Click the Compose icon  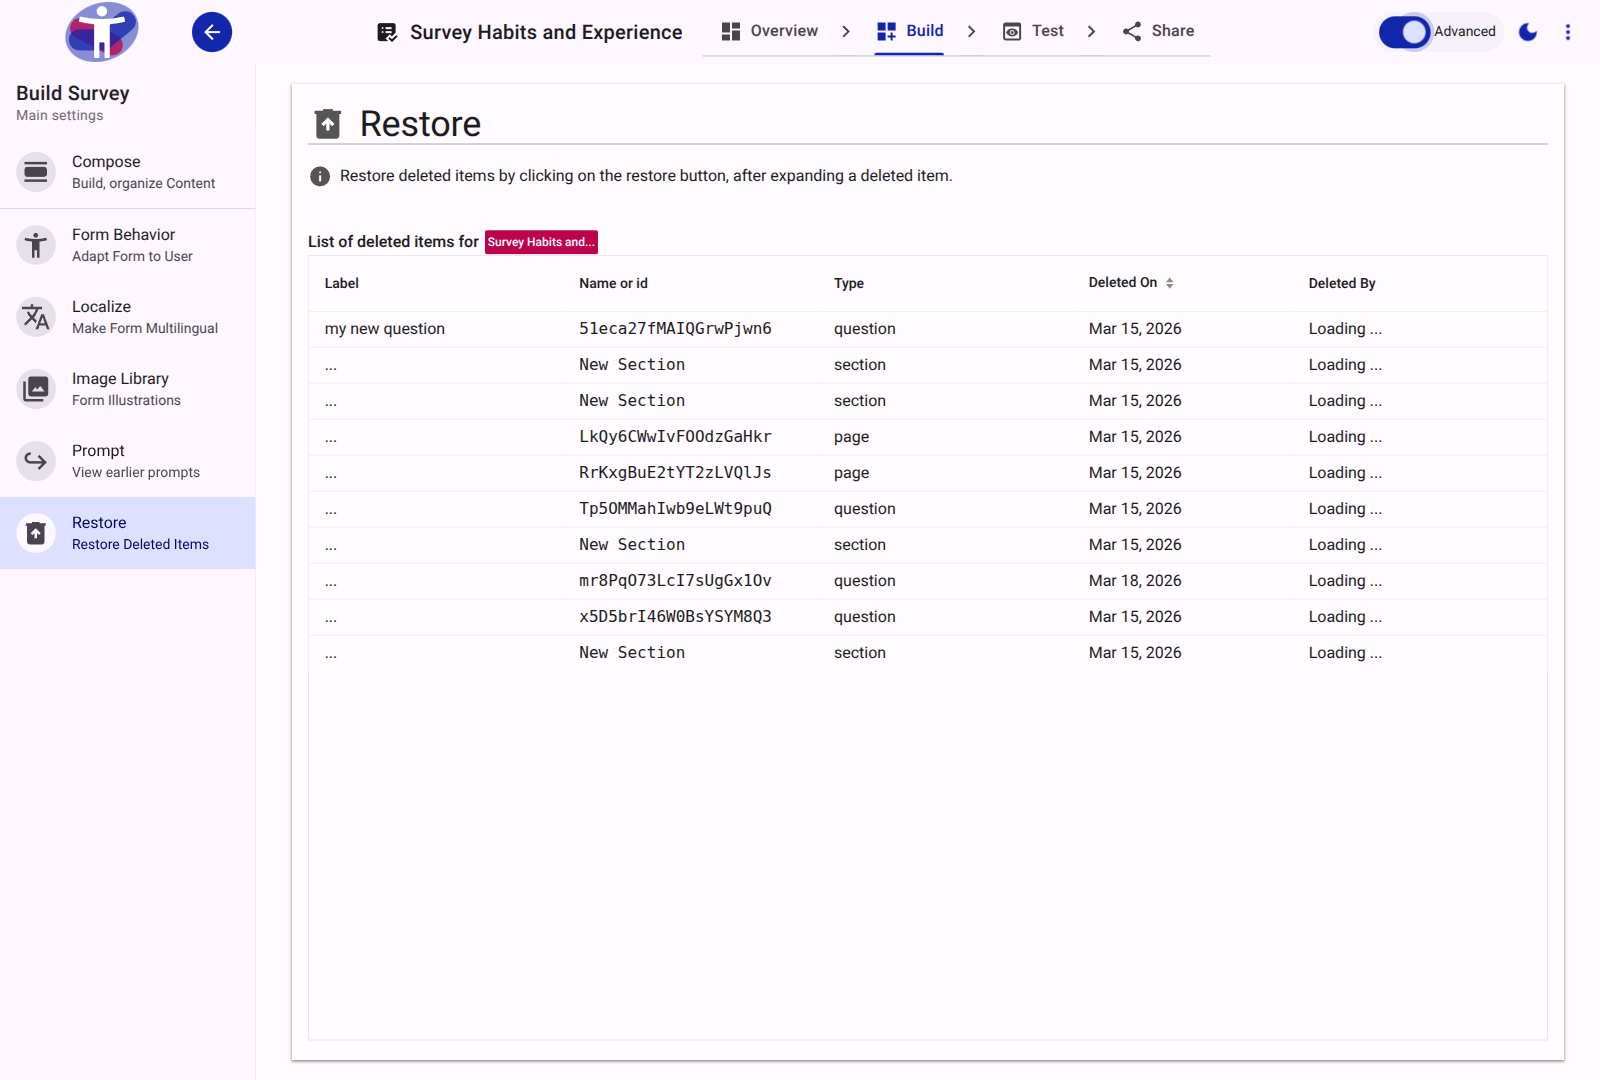[36, 172]
